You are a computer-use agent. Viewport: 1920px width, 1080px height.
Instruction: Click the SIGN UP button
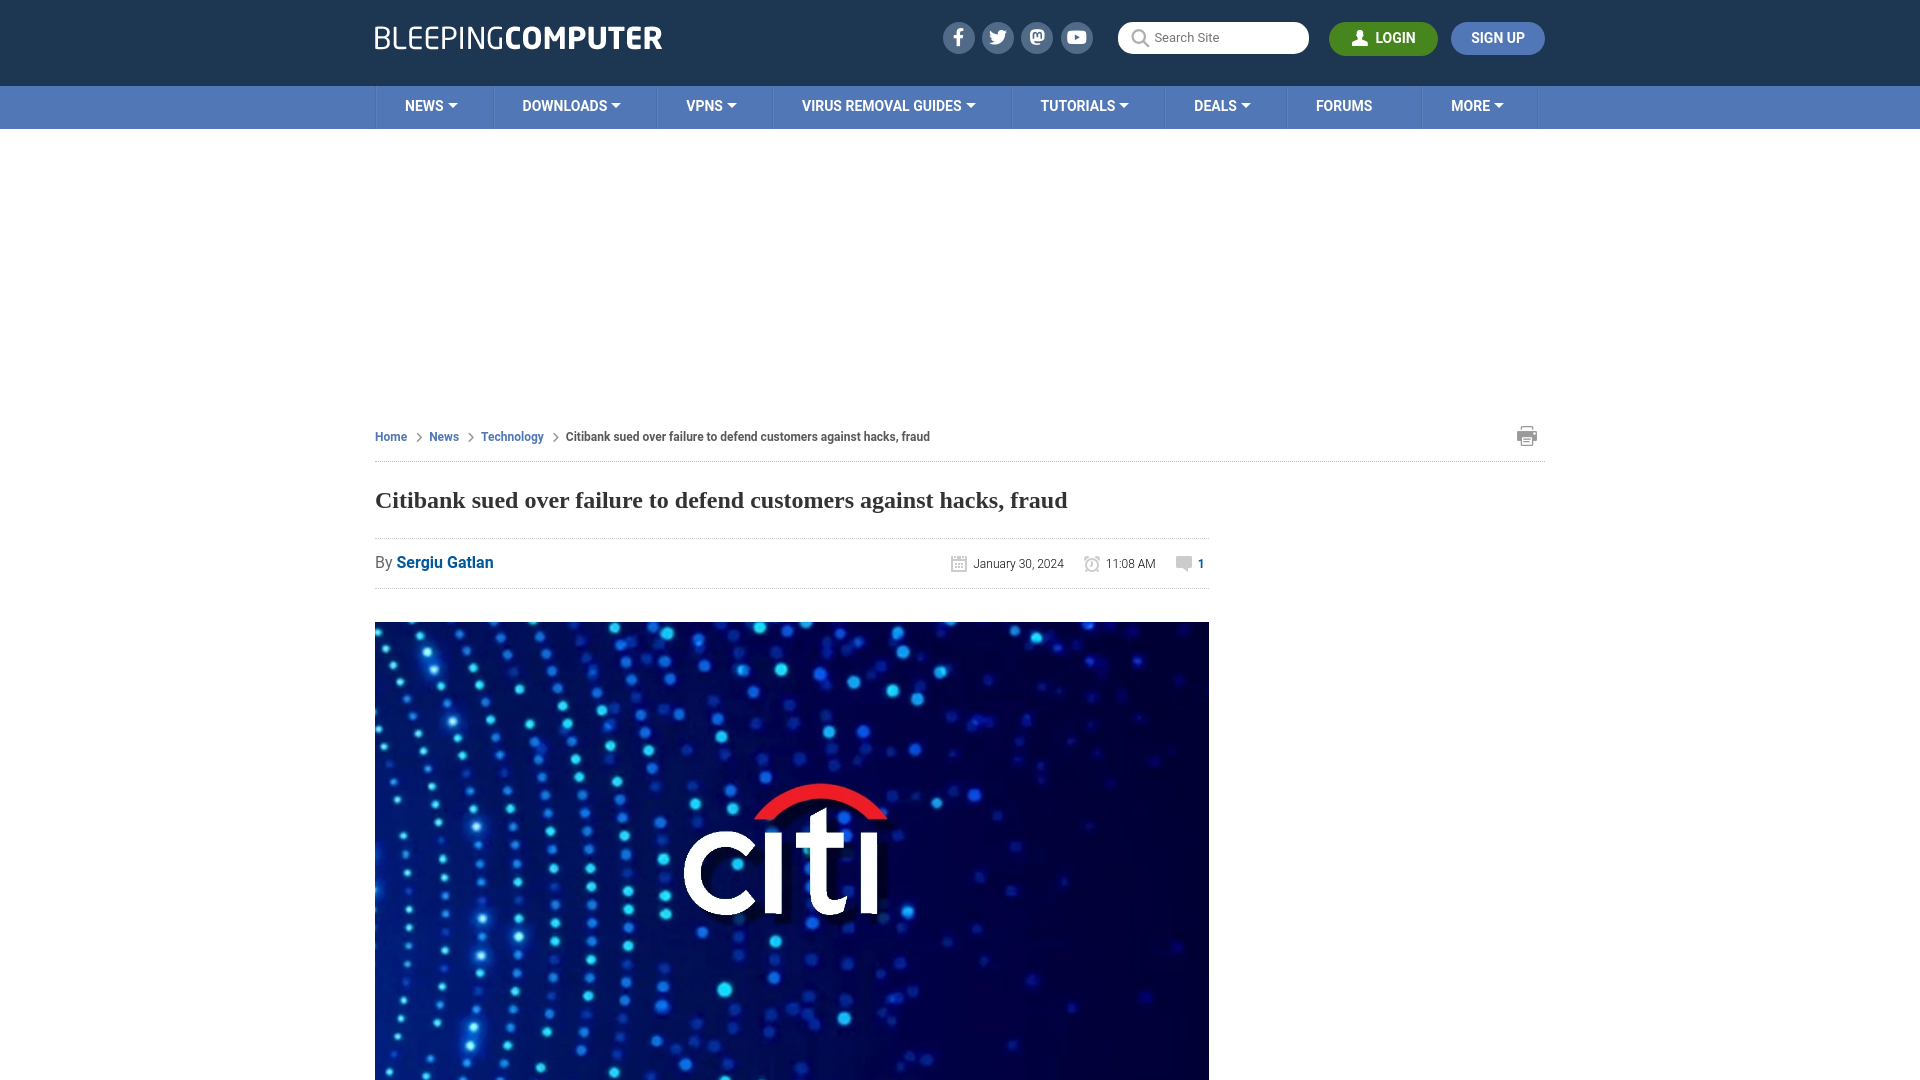[x=1497, y=38]
